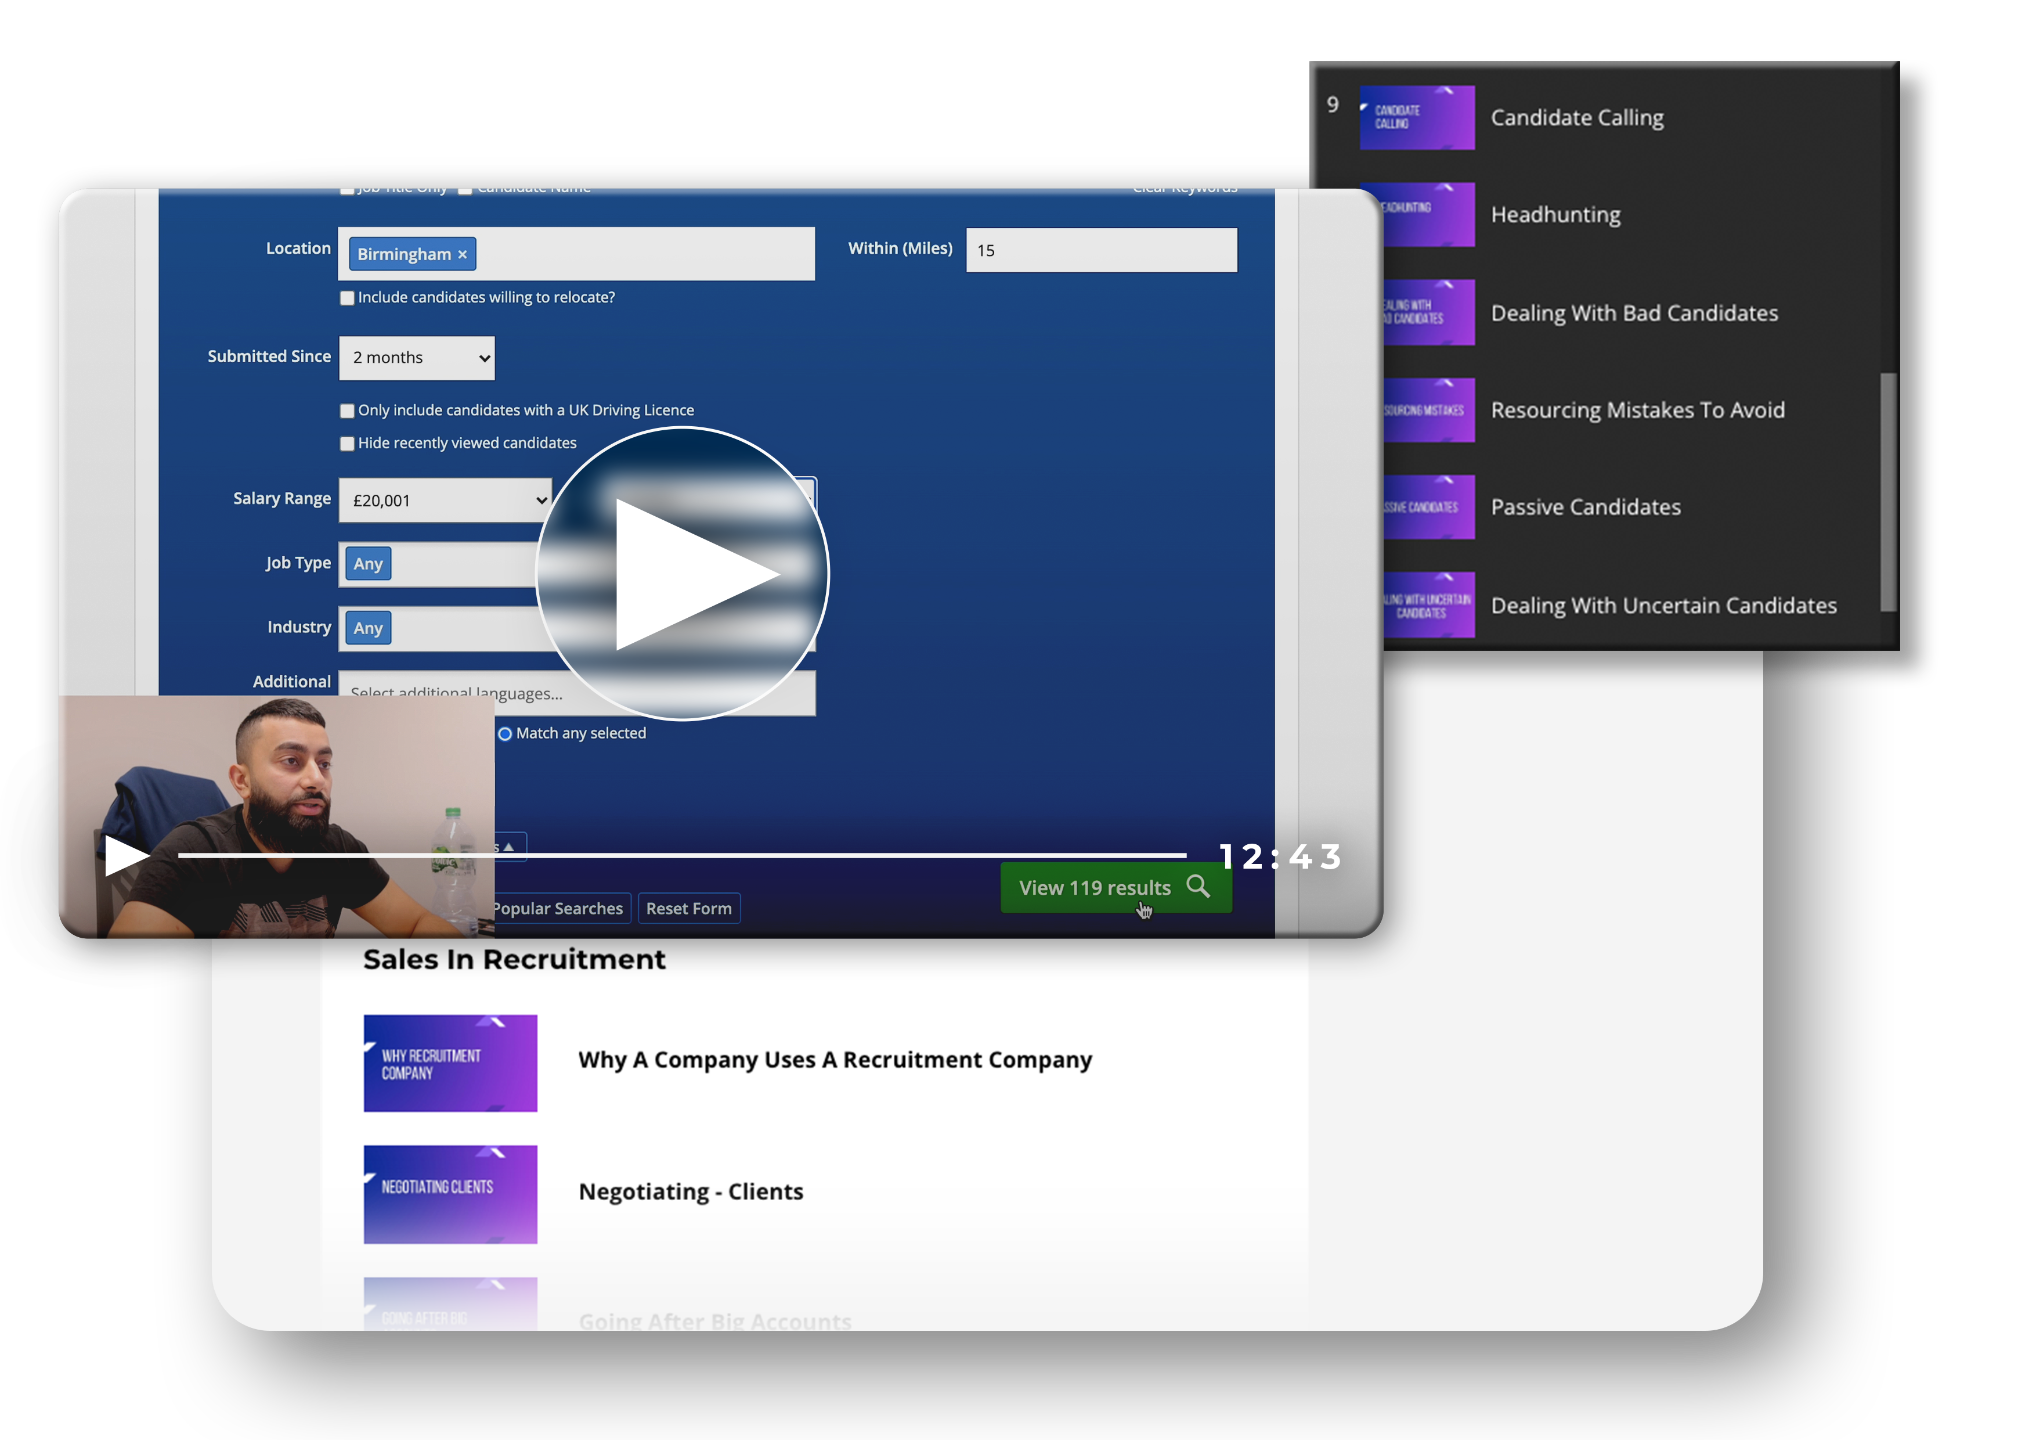Select Match any selected radio option
This screenshot has width=2036, height=1440.
(x=505, y=734)
